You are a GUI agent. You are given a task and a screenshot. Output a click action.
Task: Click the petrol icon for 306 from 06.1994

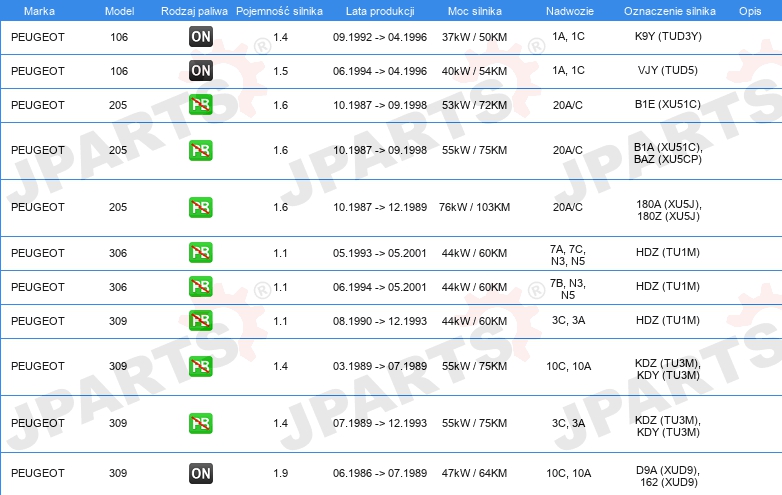201,286
